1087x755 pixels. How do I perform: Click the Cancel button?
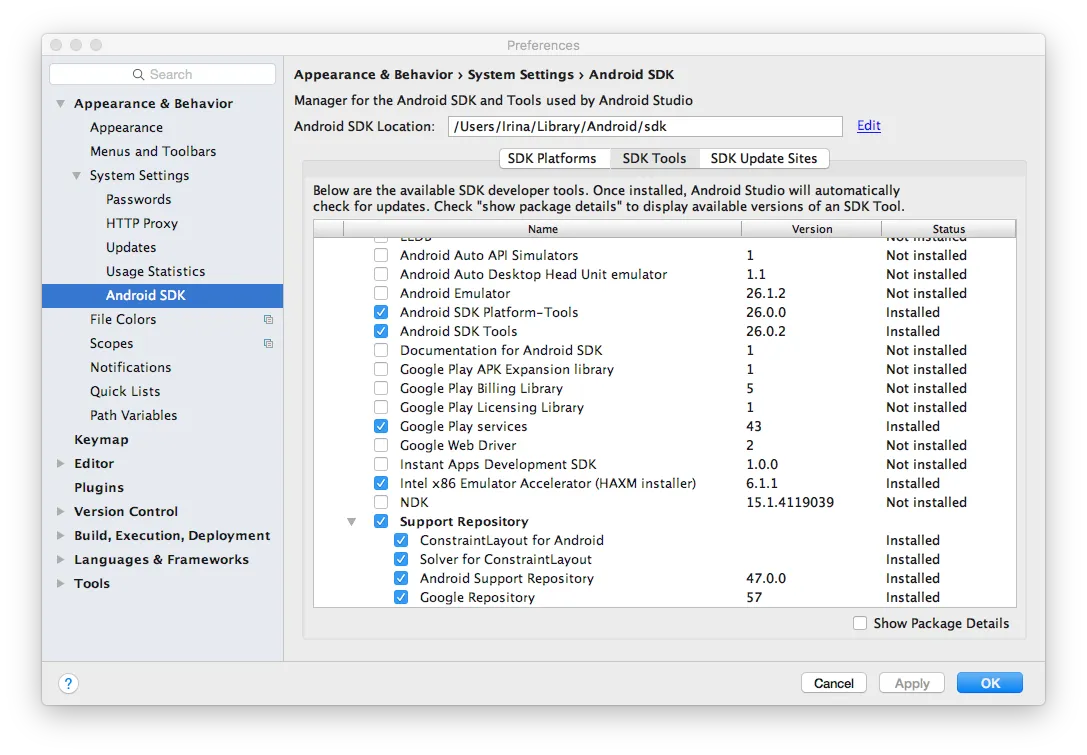[x=833, y=683]
